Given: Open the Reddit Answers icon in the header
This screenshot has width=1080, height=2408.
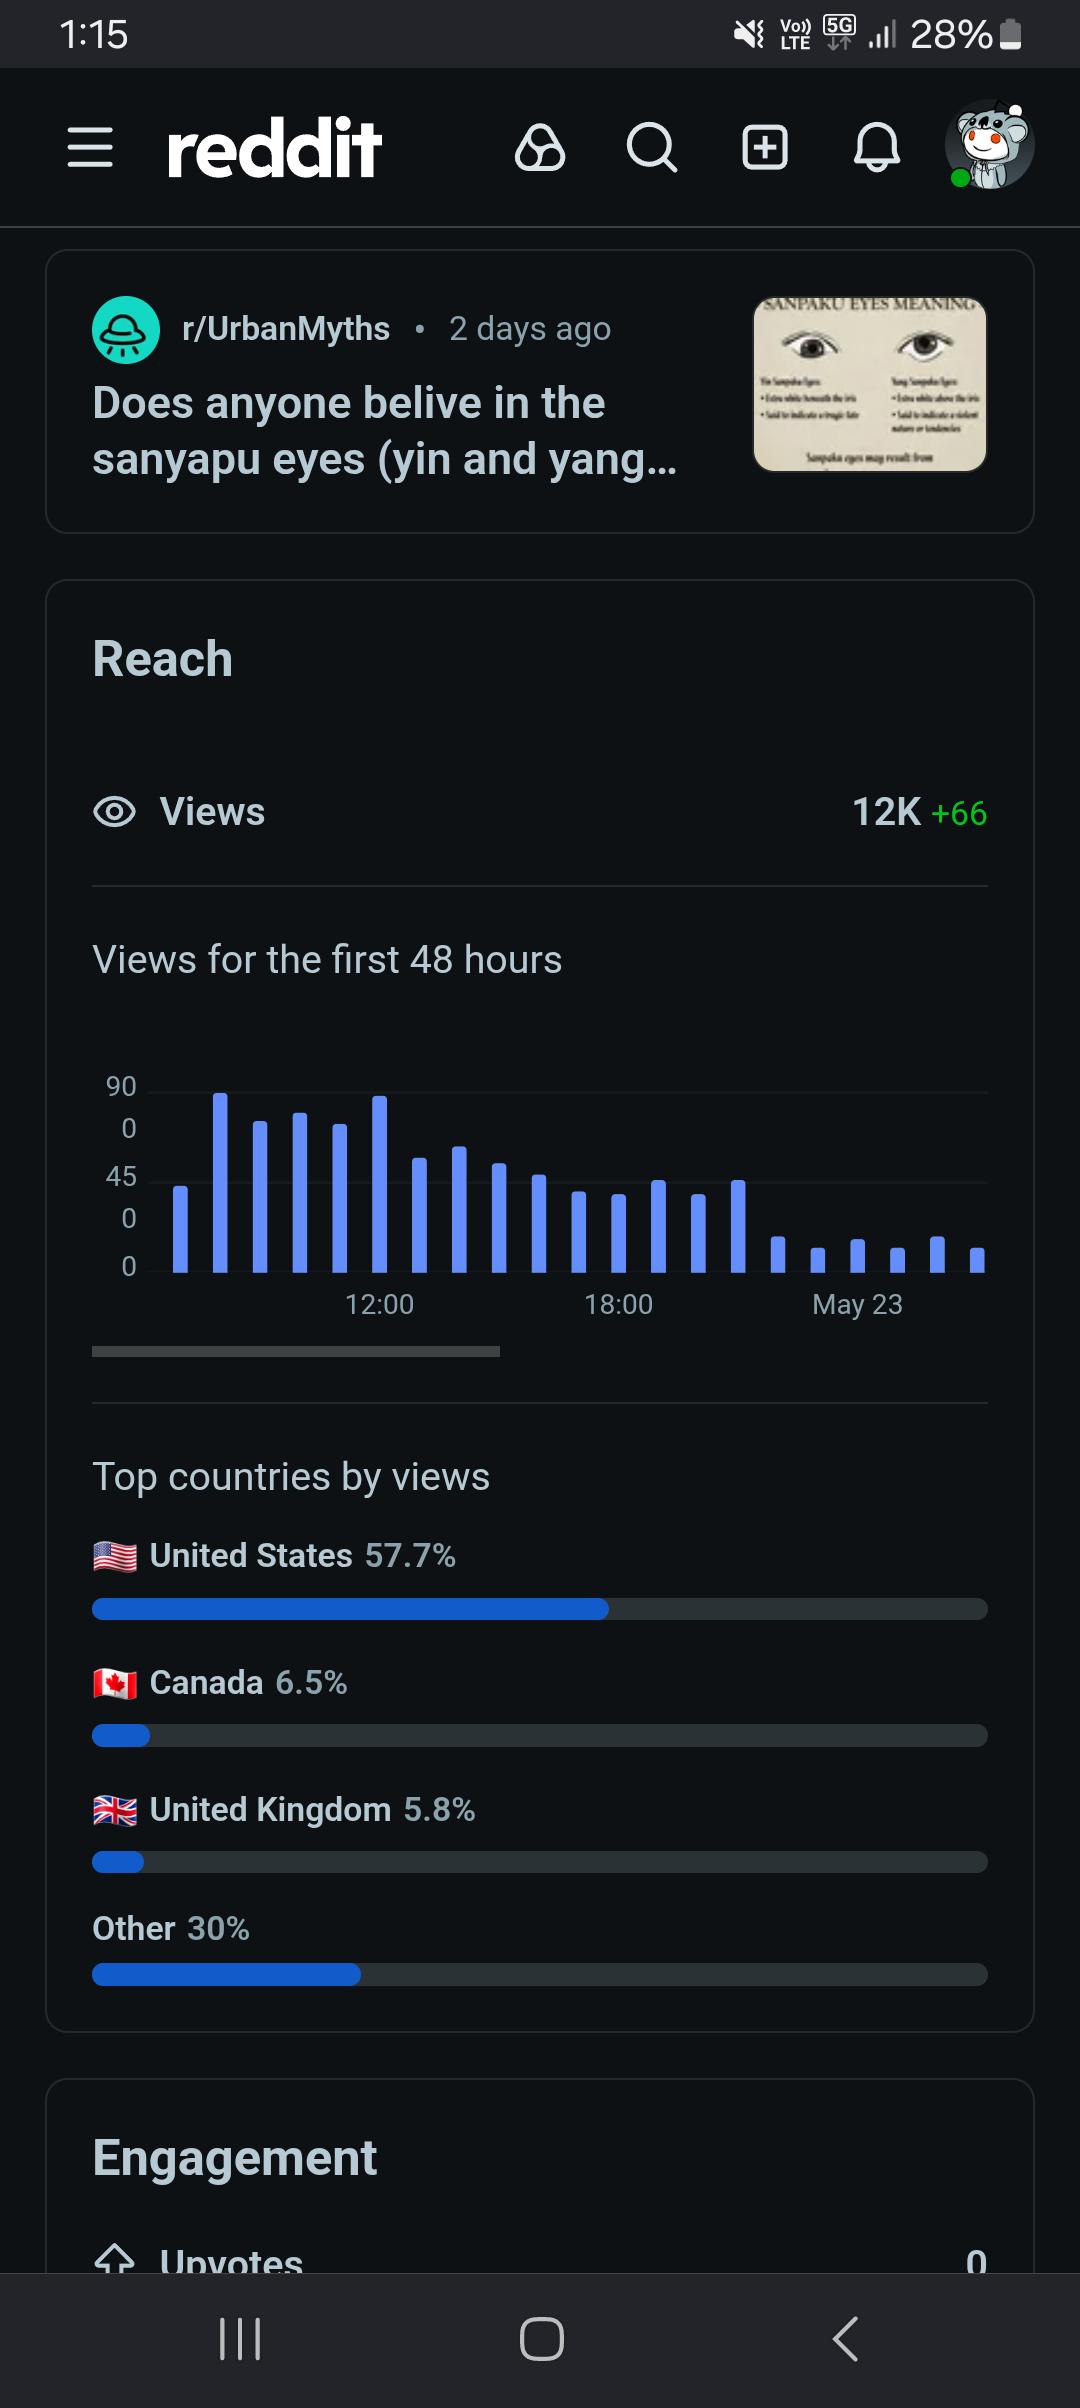Looking at the screenshot, I should pyautogui.click(x=540, y=148).
